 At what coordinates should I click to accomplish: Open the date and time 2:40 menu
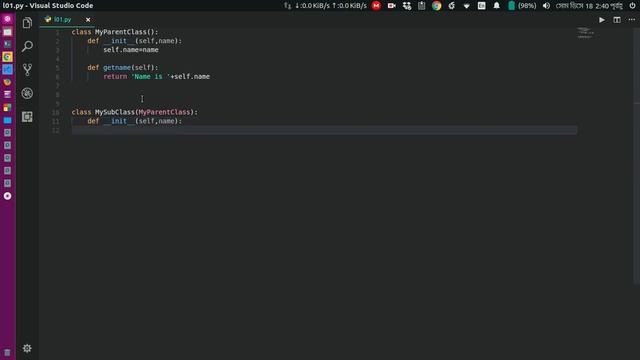pos(589,6)
